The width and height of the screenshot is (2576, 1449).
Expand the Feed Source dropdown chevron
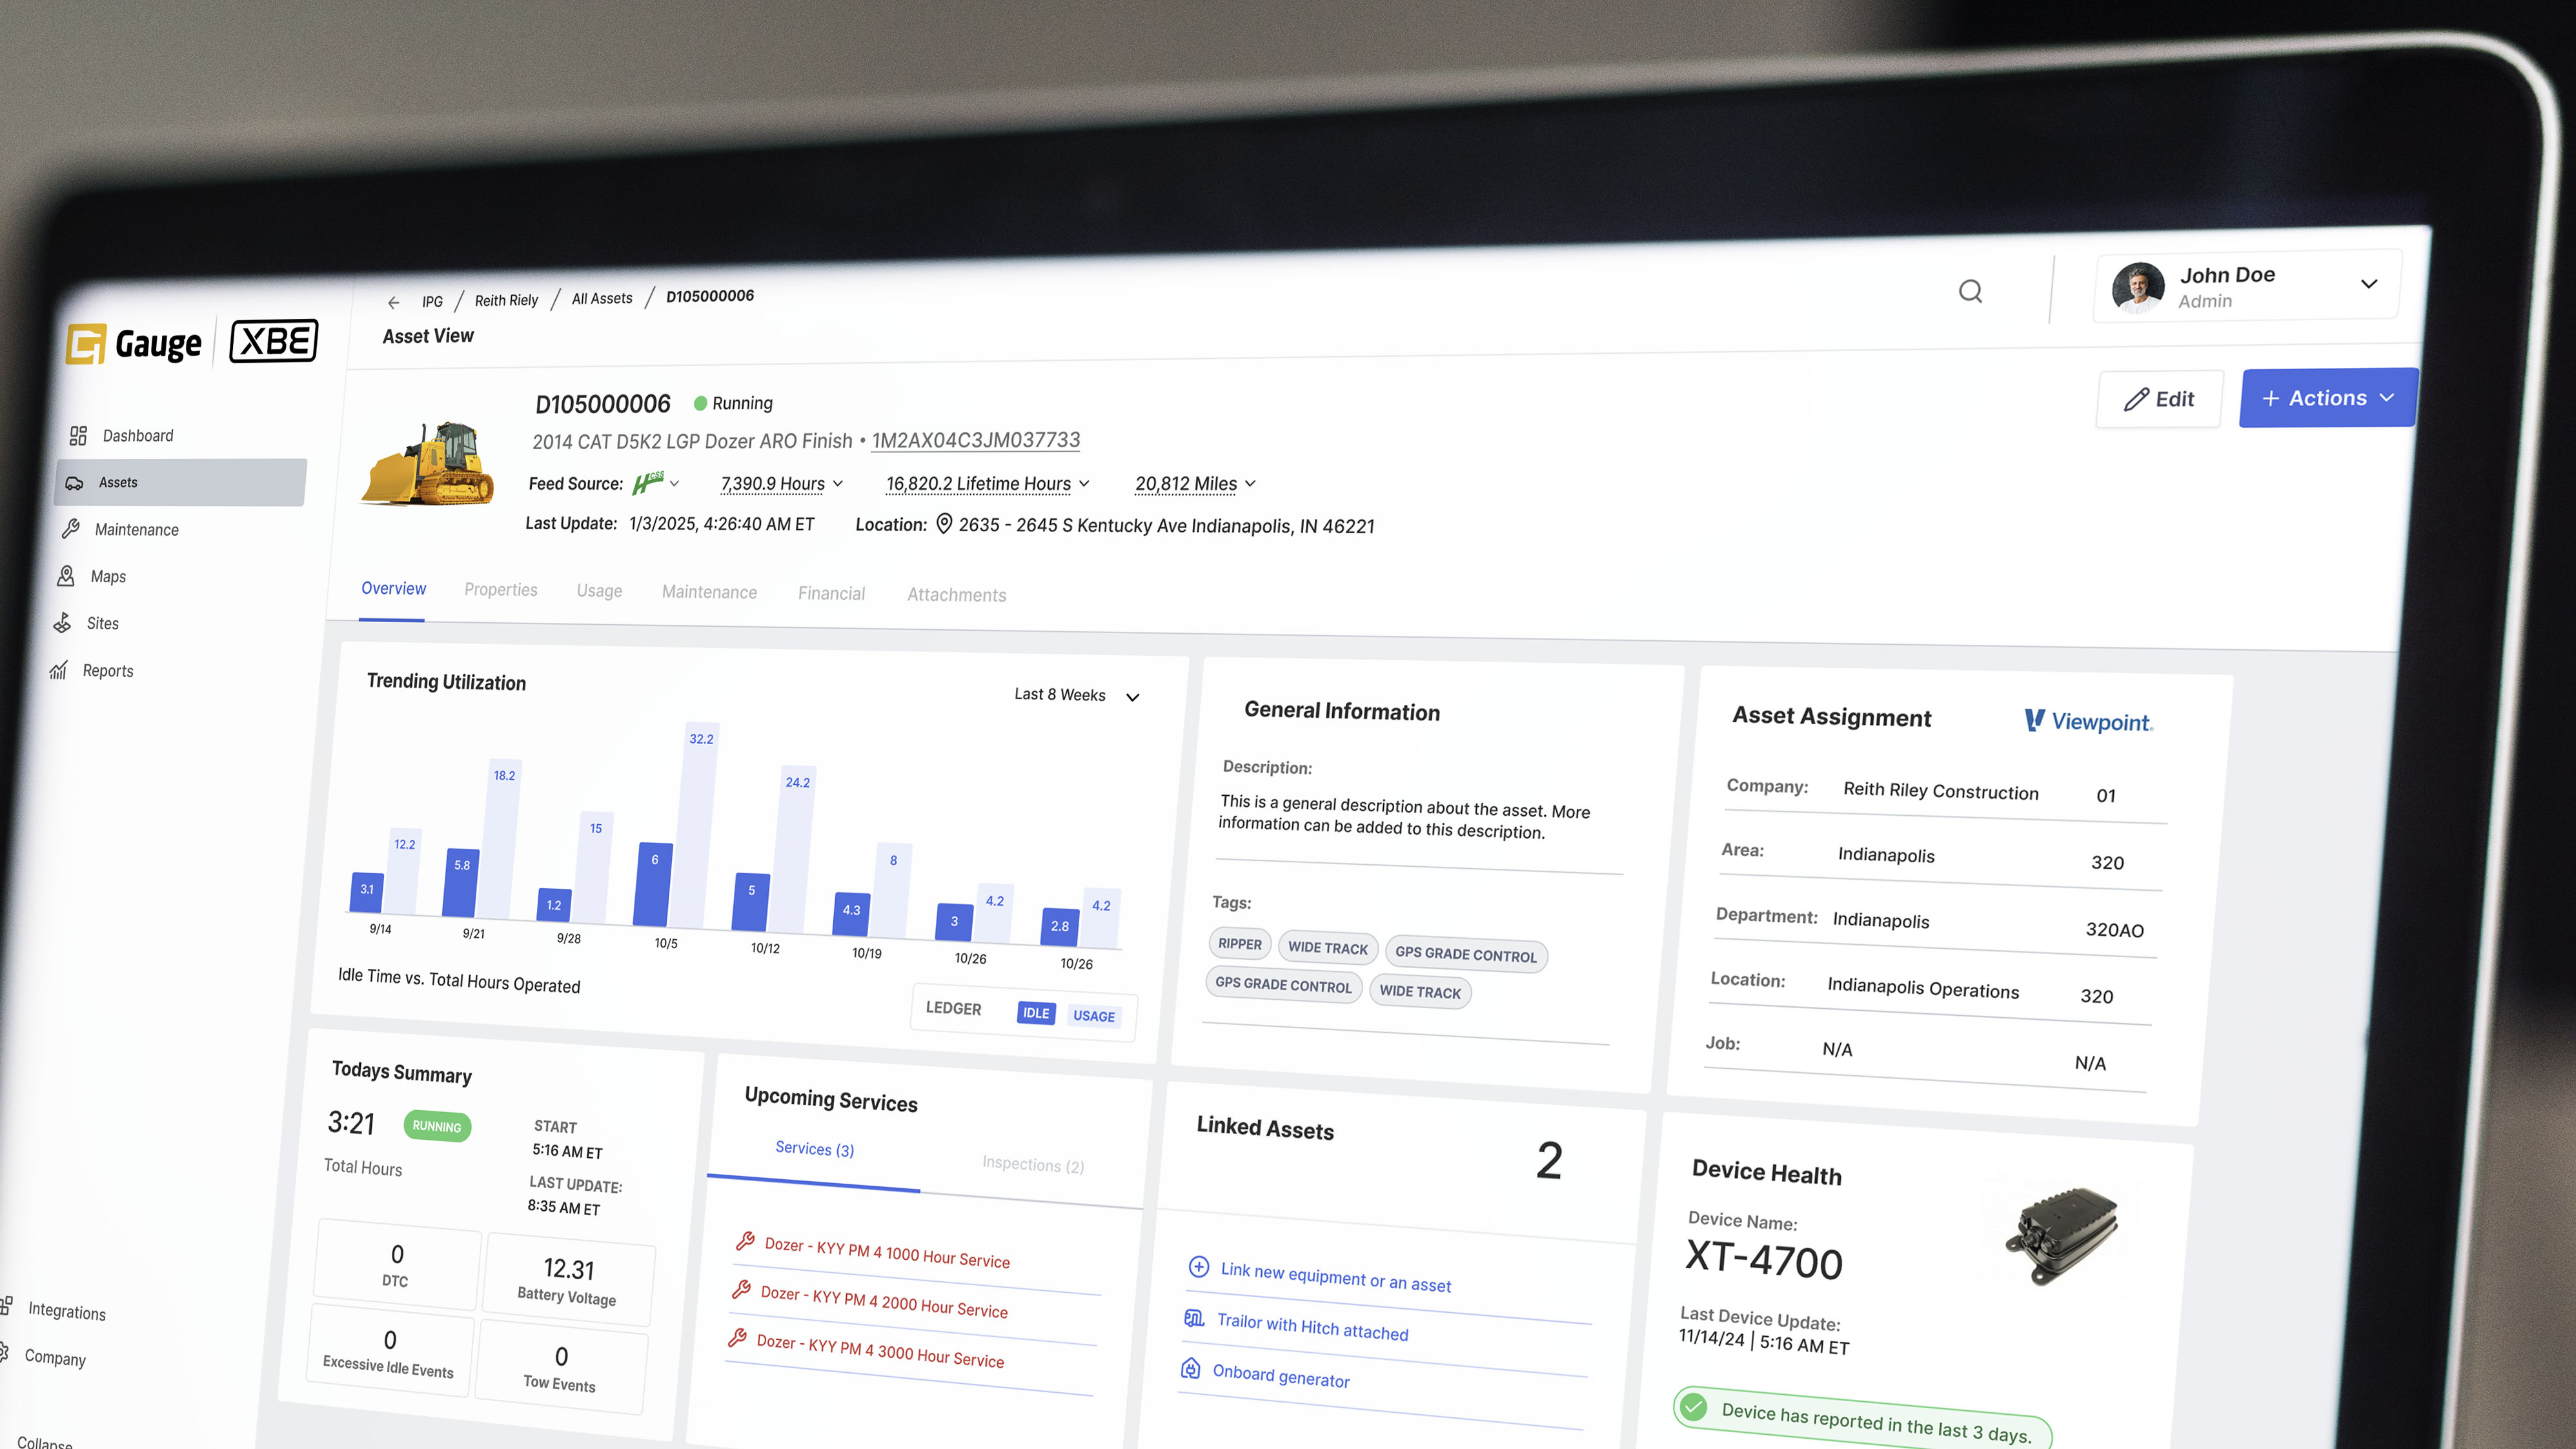pyautogui.click(x=675, y=484)
